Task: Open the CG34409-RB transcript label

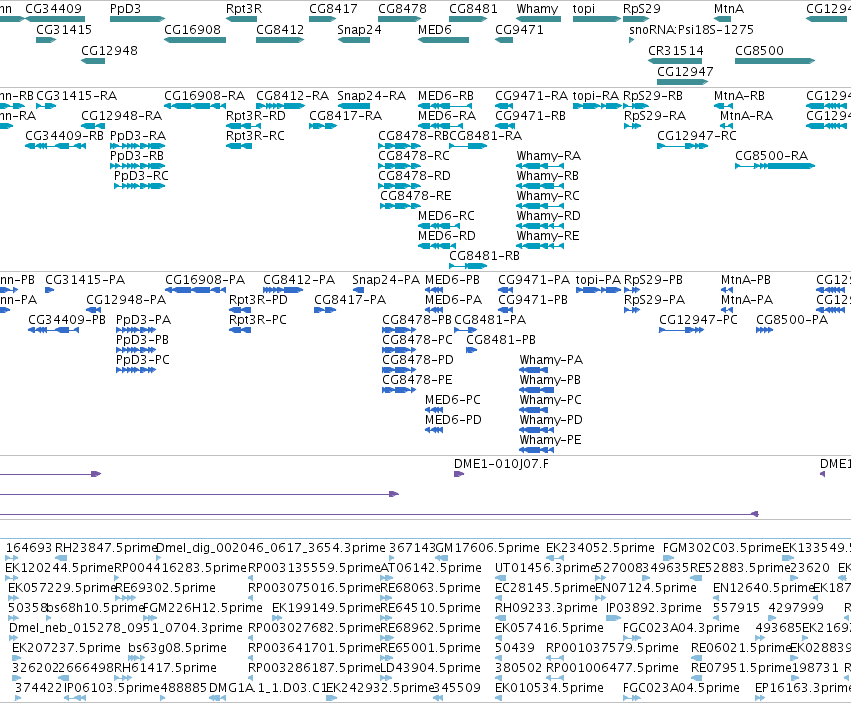Action: [x=65, y=136]
